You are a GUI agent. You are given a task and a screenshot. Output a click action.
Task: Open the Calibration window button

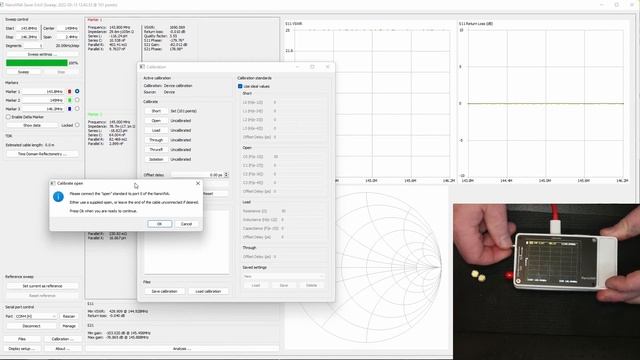62,339
